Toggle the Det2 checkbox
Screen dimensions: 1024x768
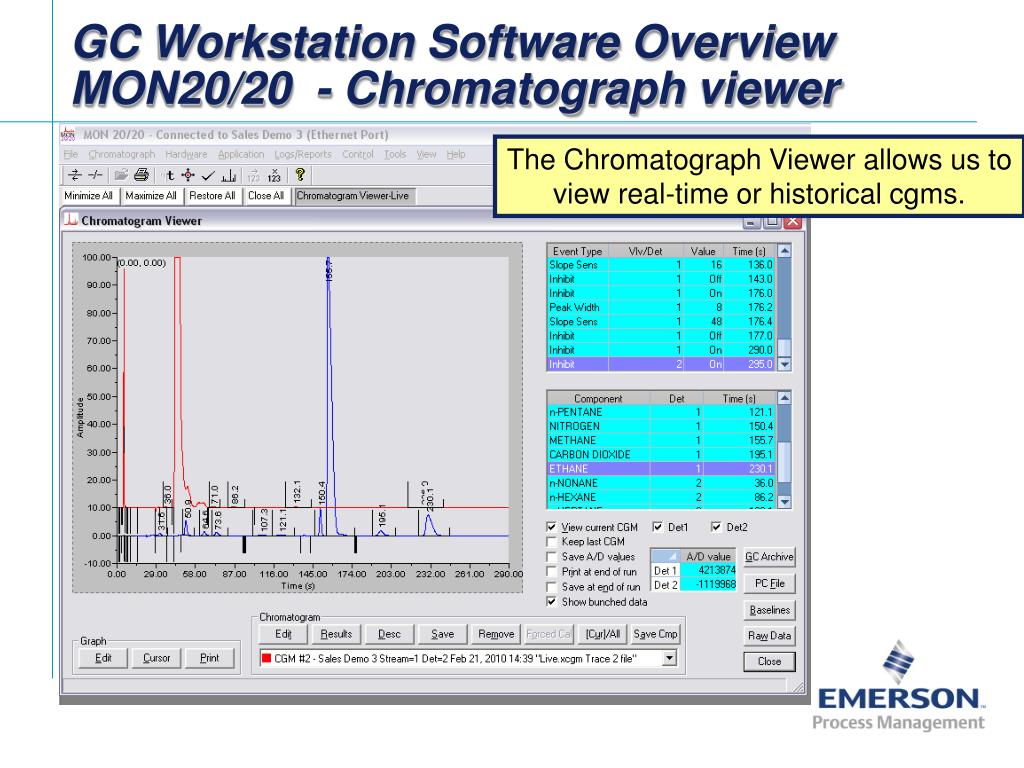pos(716,527)
